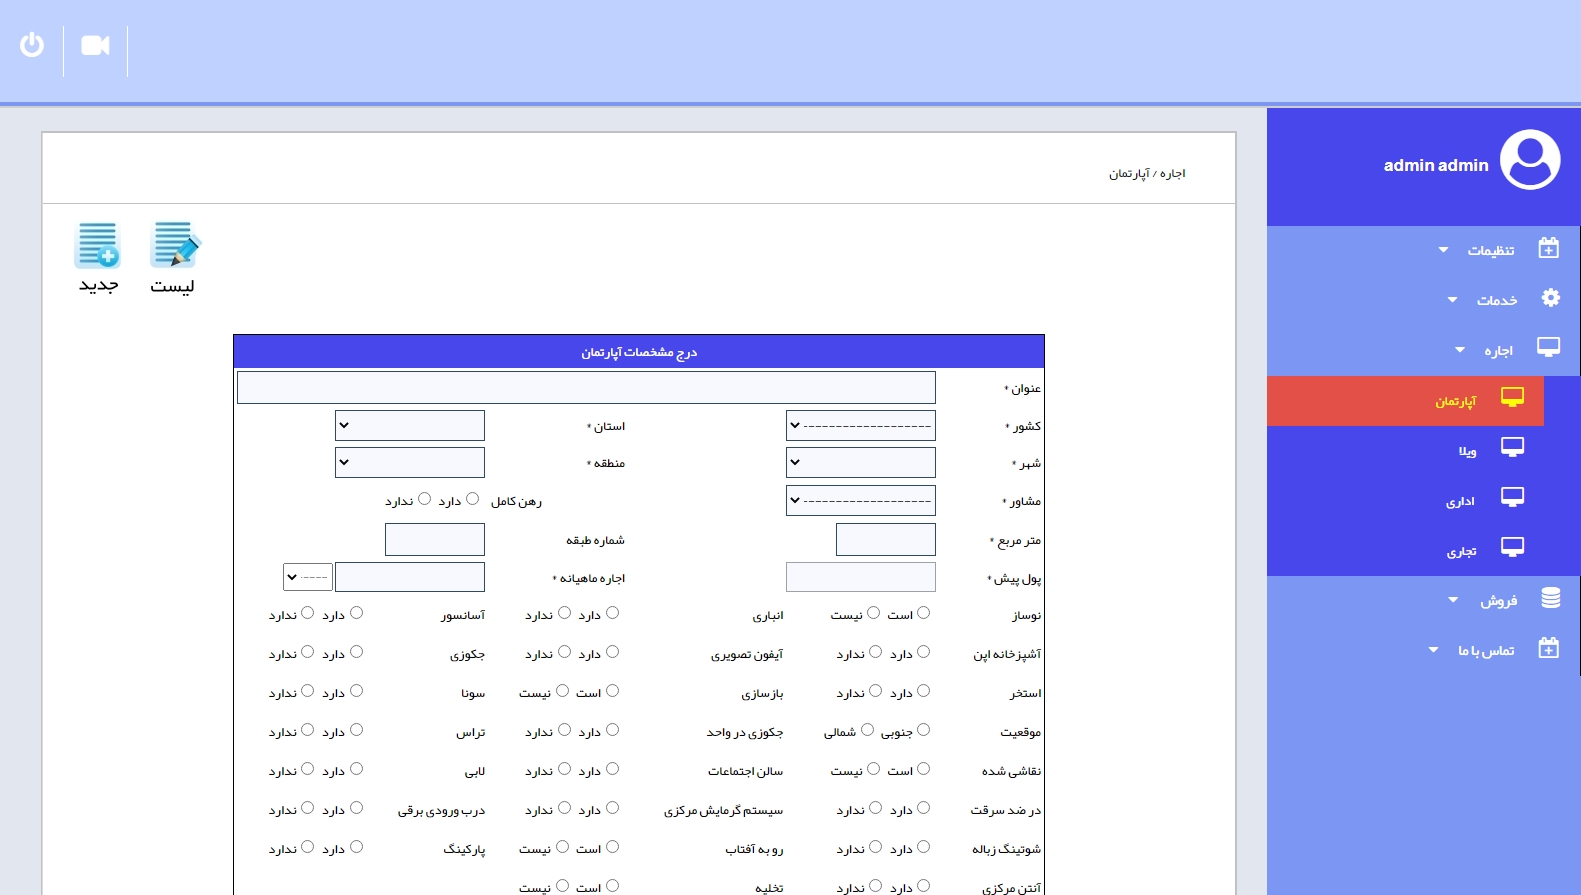Open the تجاری sidebar link
Image resolution: width=1581 pixels, height=895 pixels.
pyautogui.click(x=1461, y=551)
